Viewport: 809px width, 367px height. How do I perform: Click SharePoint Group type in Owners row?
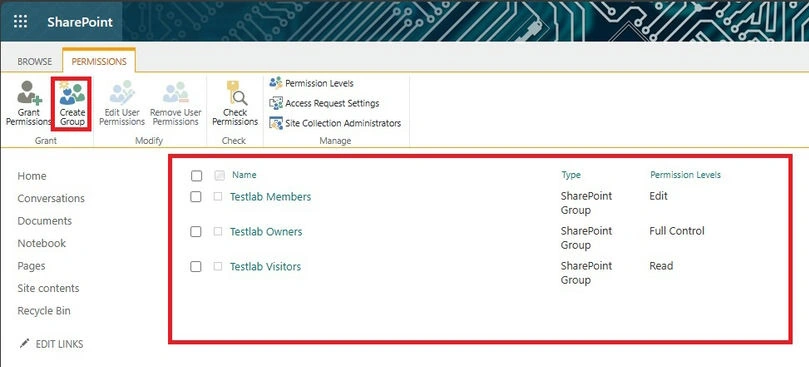pyautogui.click(x=587, y=238)
